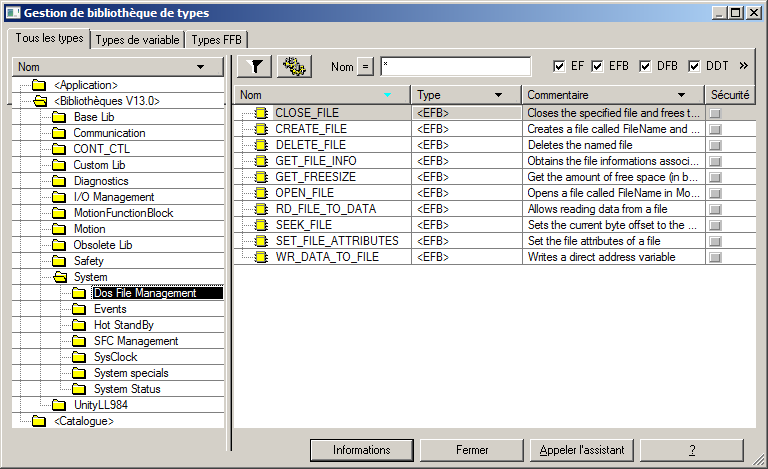
Task: Open the Type column filter dropdown
Action: pyautogui.click(x=498, y=95)
